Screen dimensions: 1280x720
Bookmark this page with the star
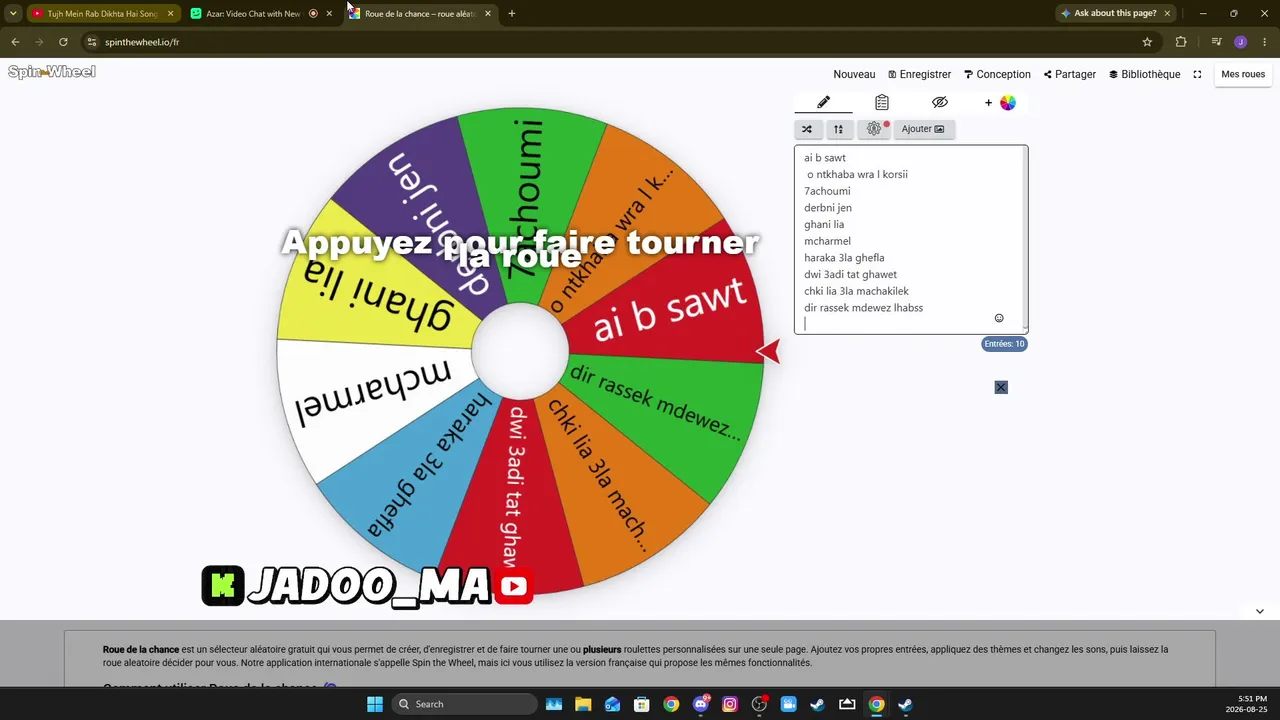point(1147,42)
